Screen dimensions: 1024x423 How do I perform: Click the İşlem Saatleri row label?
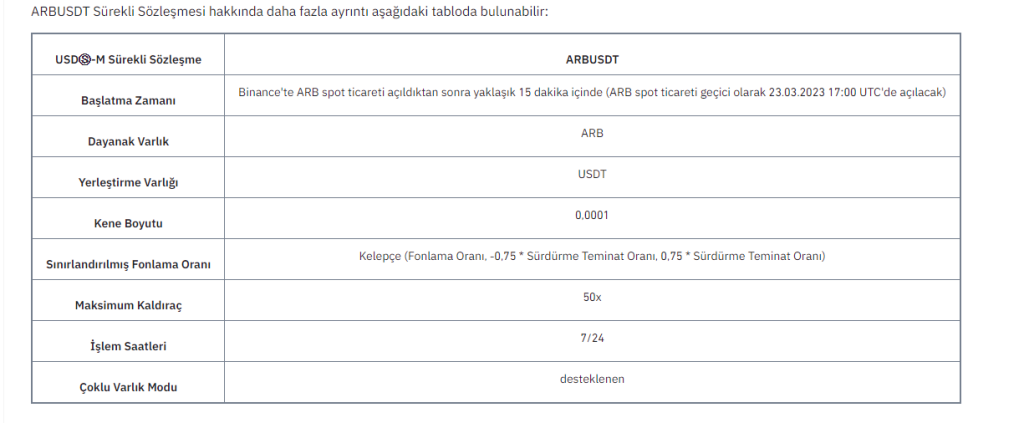(127, 346)
